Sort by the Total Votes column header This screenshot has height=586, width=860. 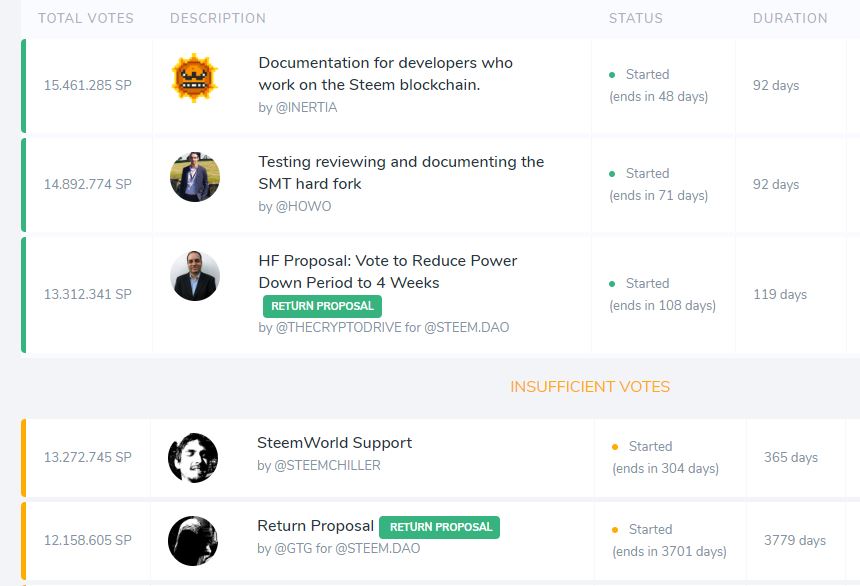coord(86,18)
